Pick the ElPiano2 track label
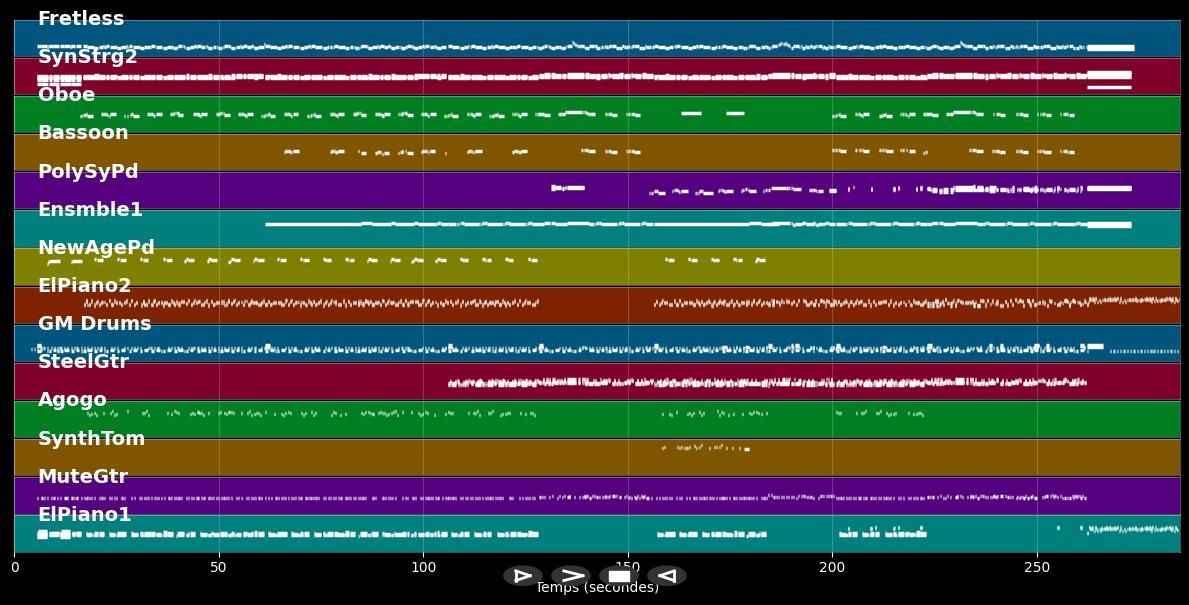The height and width of the screenshot is (605, 1189). point(84,286)
